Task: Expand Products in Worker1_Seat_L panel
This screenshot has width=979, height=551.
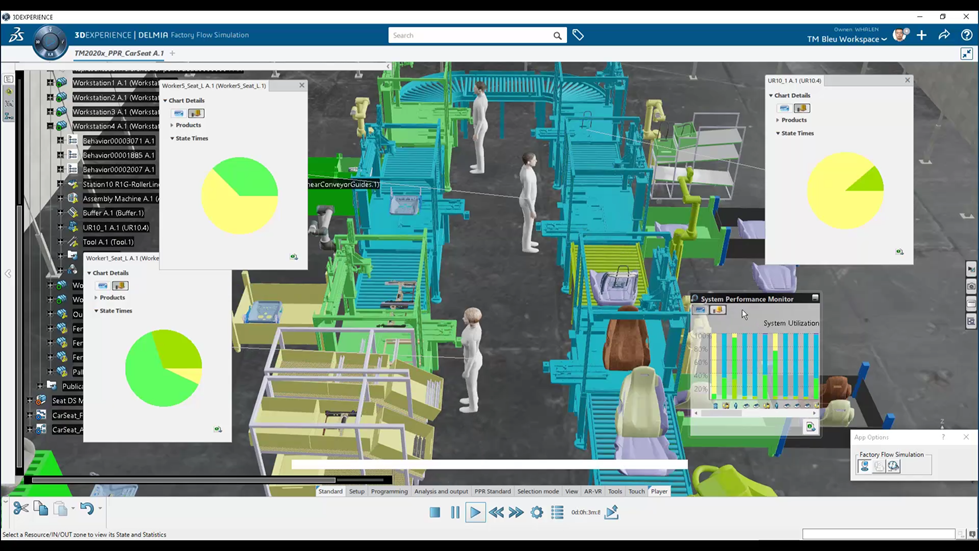Action: pyautogui.click(x=96, y=298)
